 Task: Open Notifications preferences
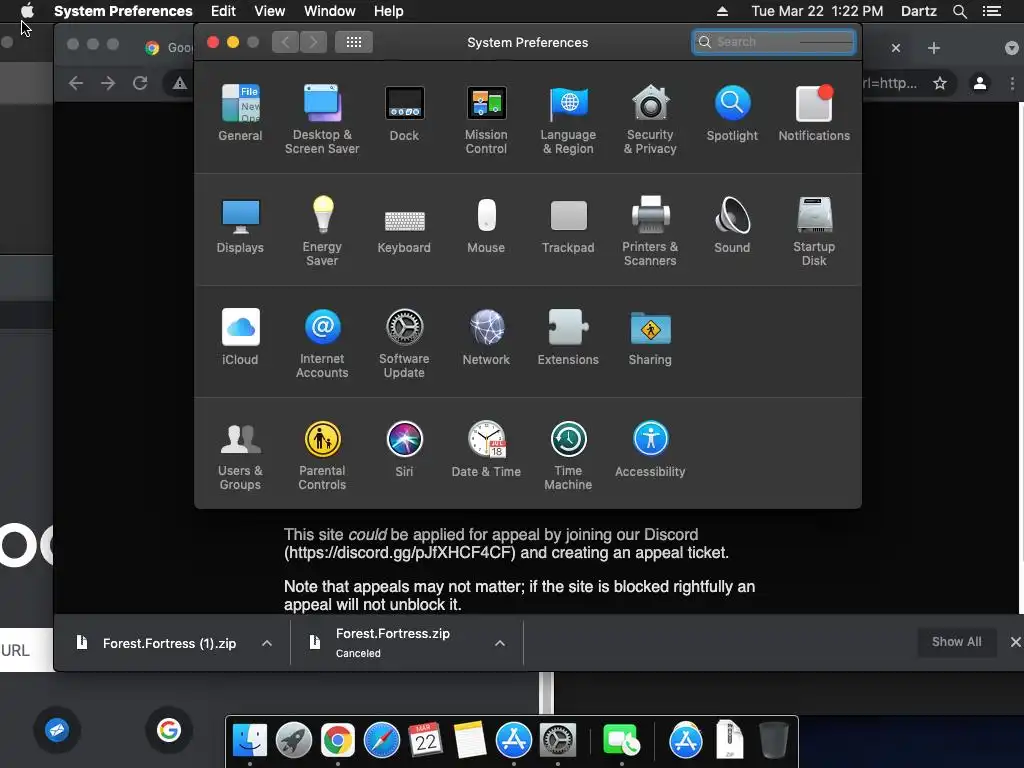(814, 113)
